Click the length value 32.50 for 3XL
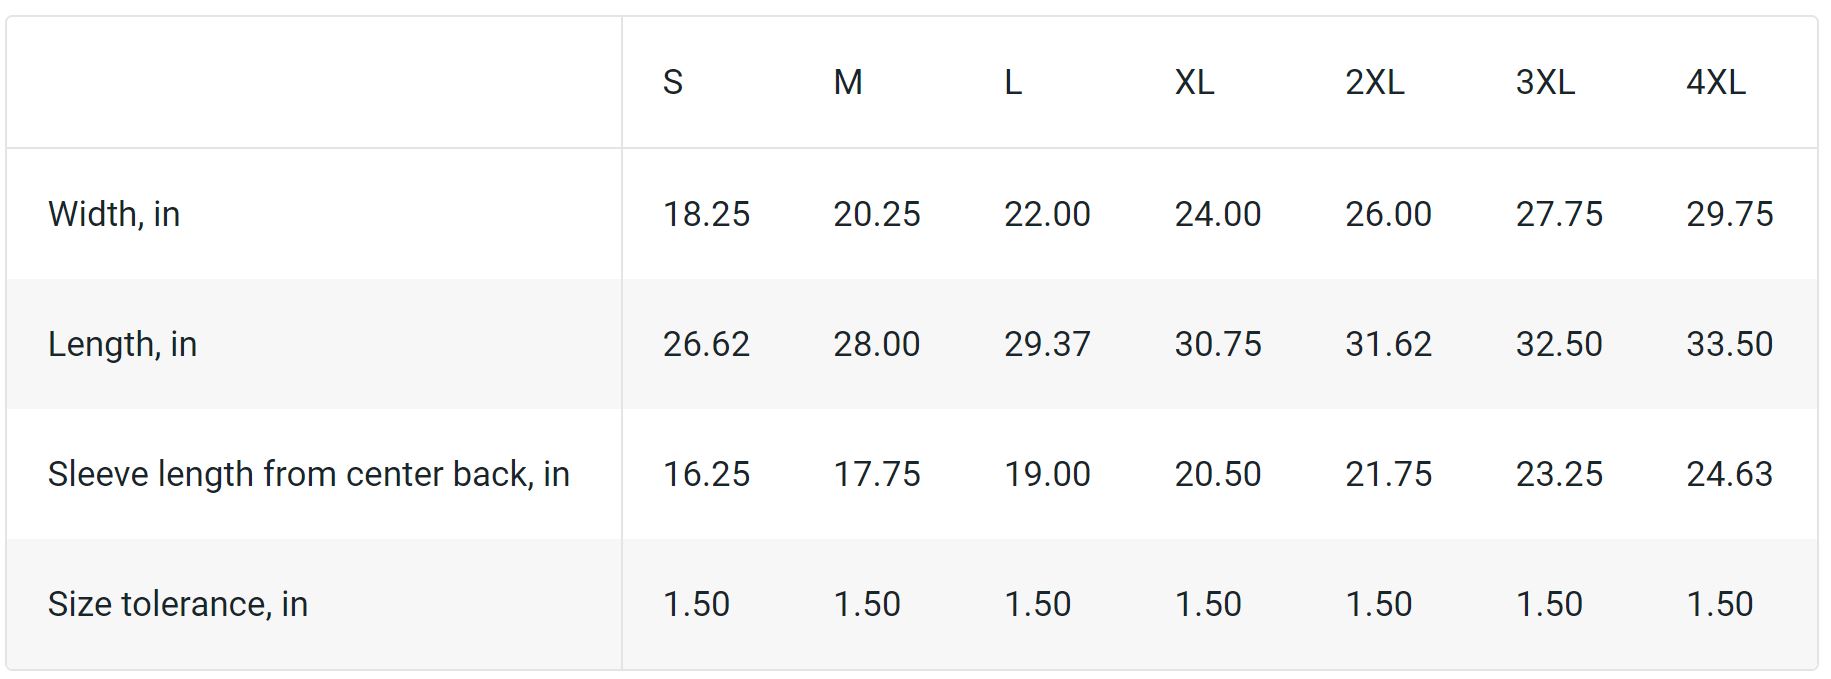 point(1558,344)
